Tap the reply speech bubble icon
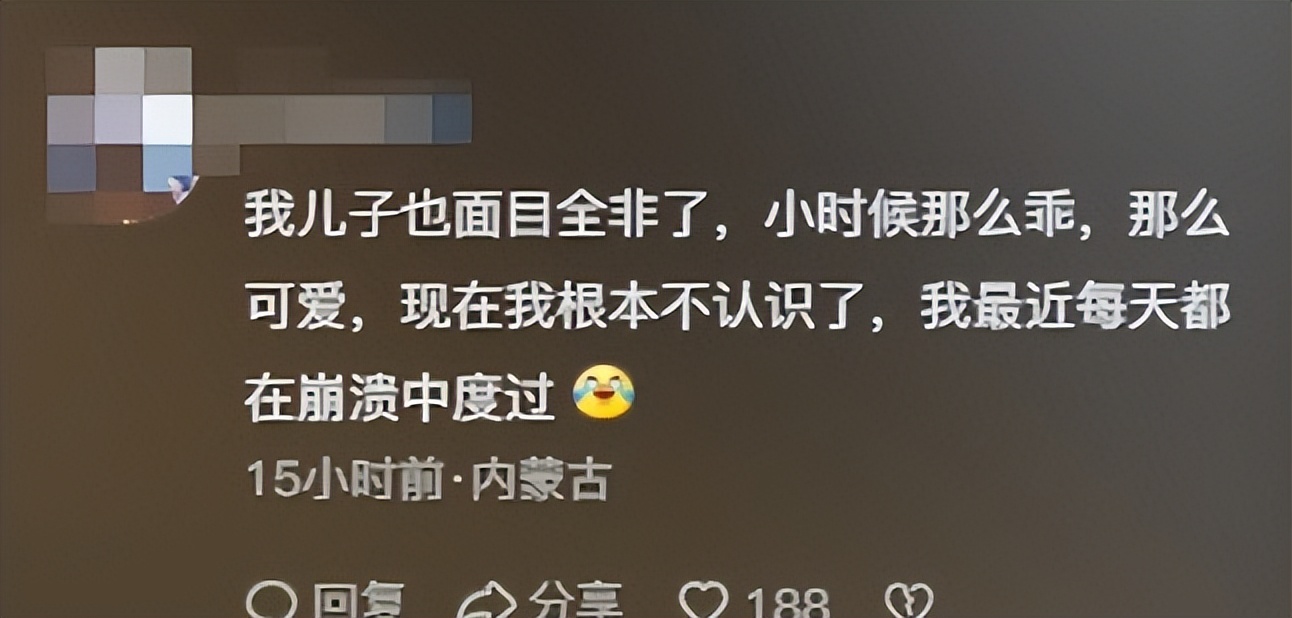 (x=272, y=603)
